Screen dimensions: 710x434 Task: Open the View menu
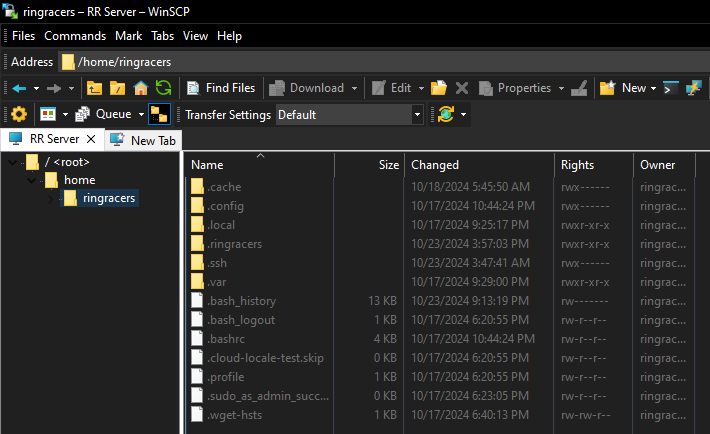coord(195,36)
